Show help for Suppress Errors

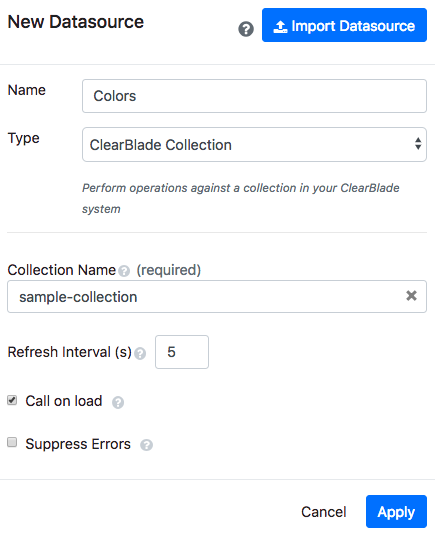tap(146, 445)
